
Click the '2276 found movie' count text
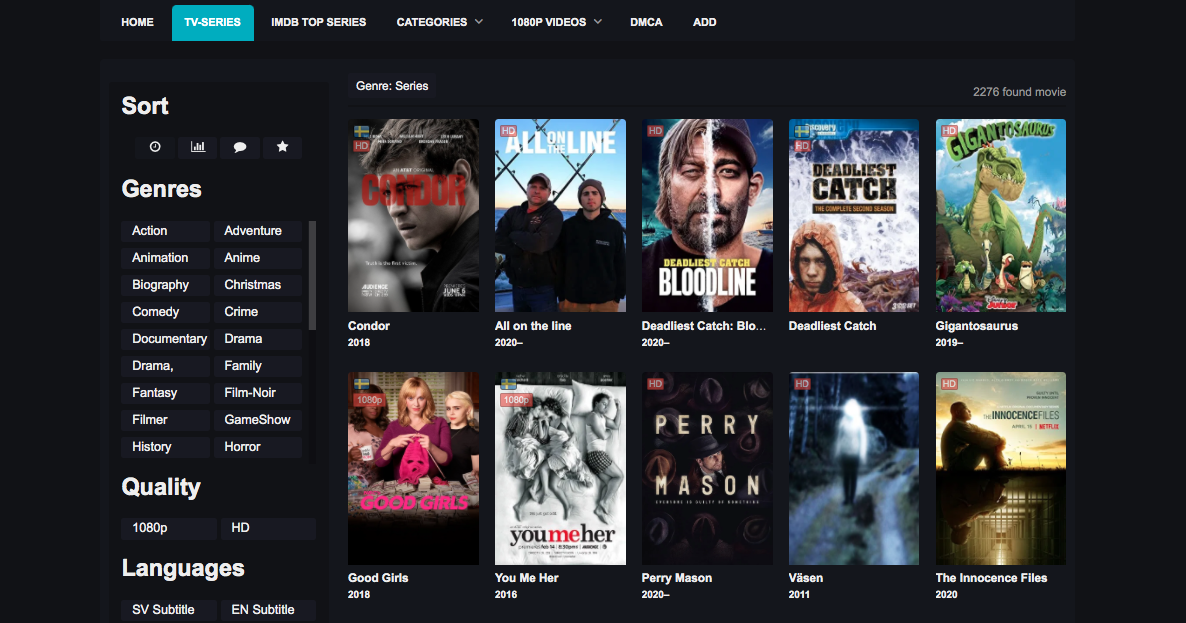(x=1020, y=91)
